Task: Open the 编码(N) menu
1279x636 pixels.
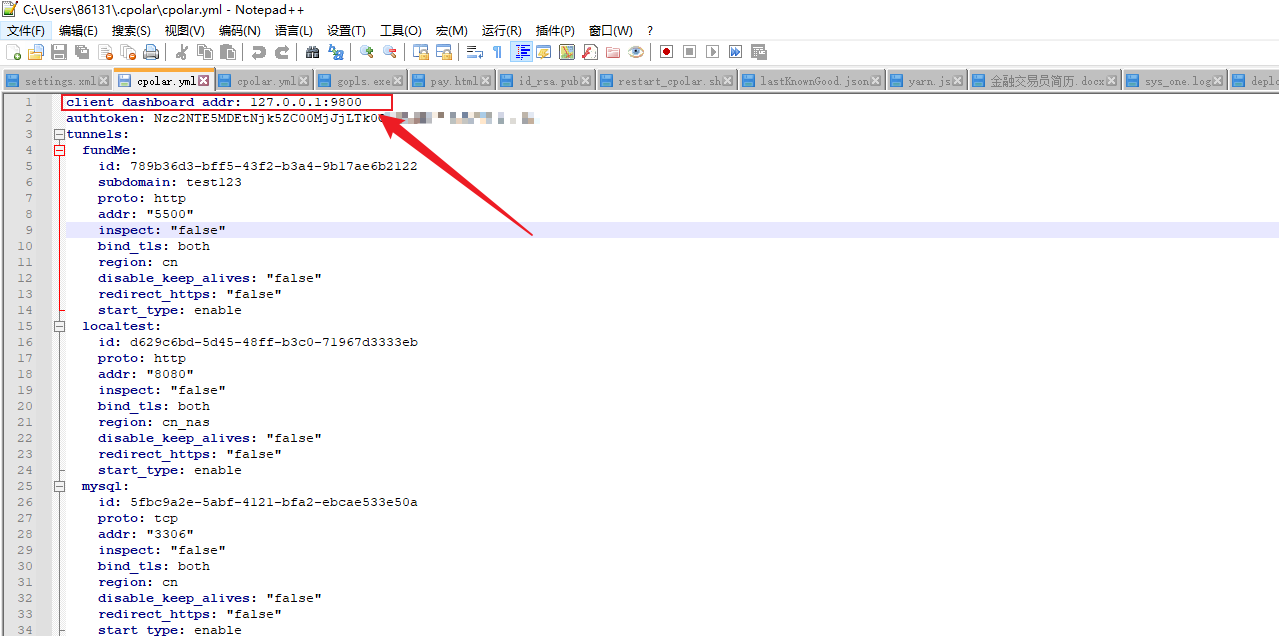Action: coord(239,31)
